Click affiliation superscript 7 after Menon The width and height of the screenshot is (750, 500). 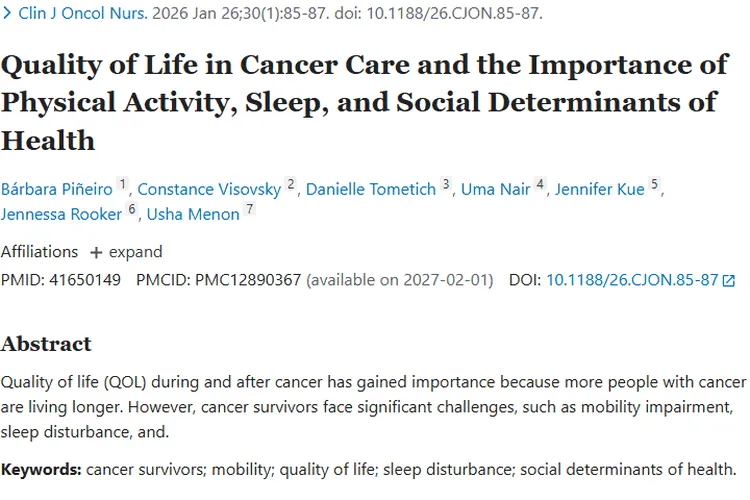[x=250, y=209]
